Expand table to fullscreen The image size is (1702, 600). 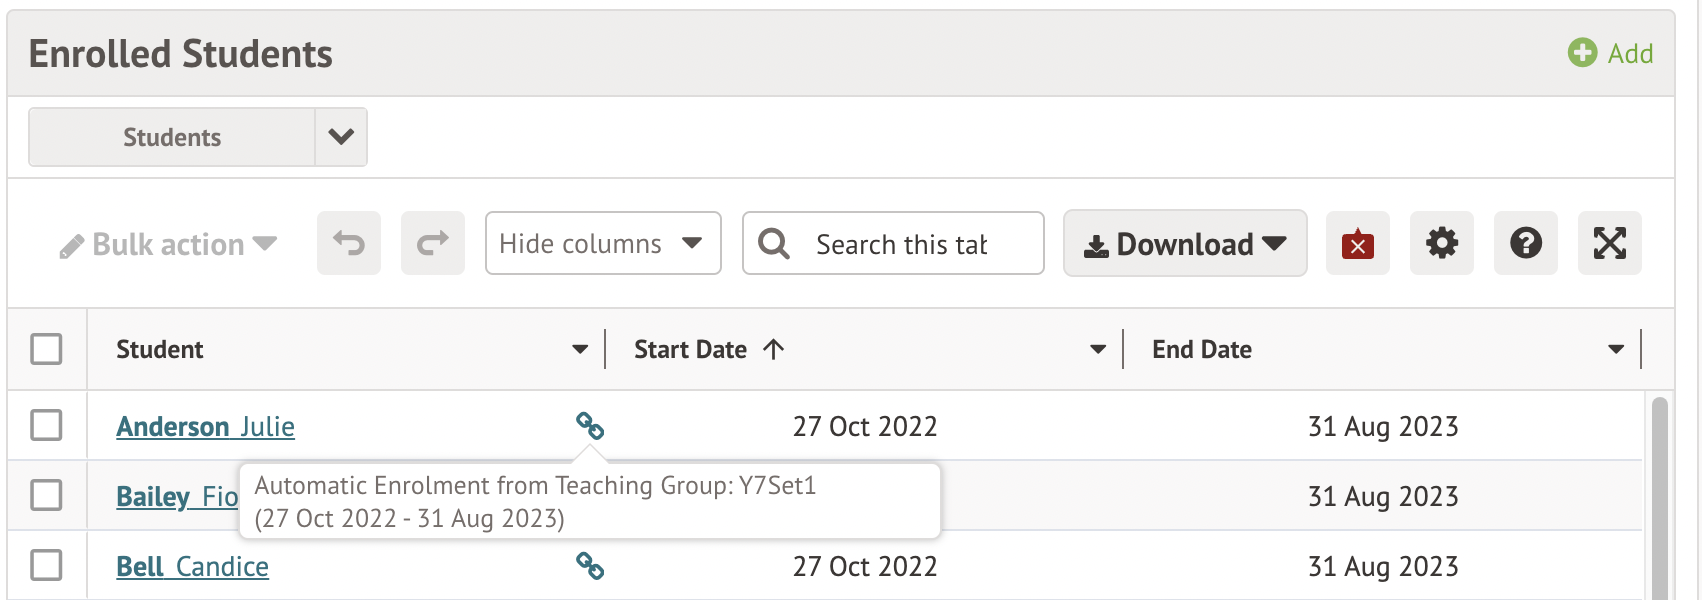pos(1609,243)
